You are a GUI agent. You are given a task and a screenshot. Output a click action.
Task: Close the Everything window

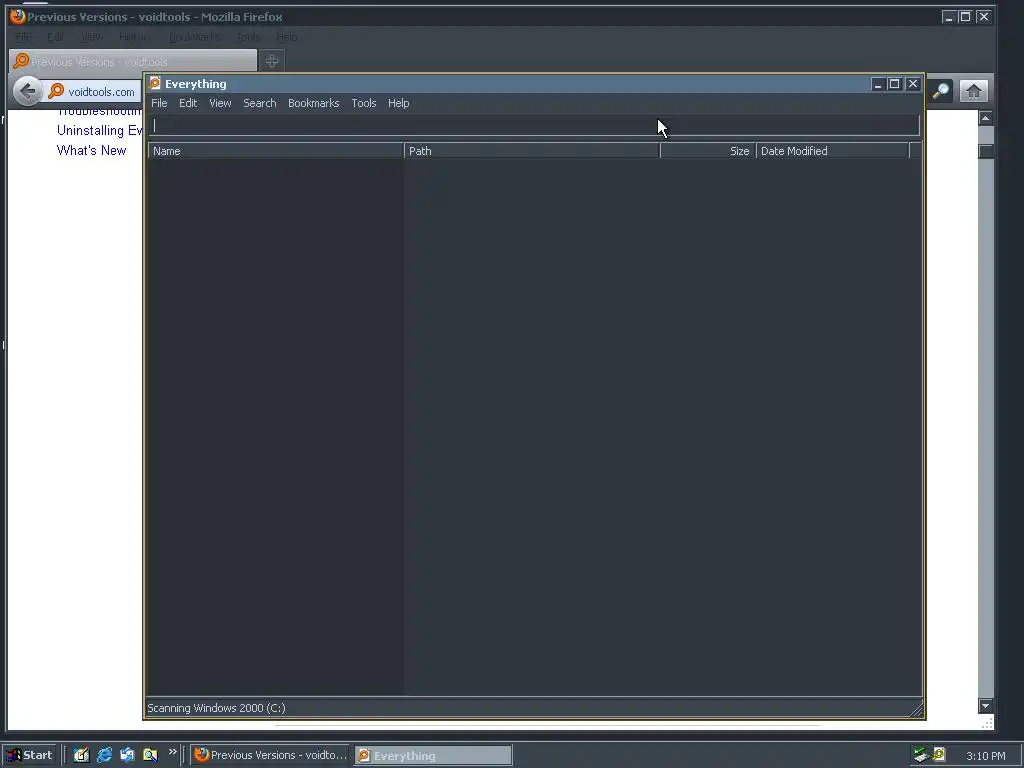(x=913, y=84)
